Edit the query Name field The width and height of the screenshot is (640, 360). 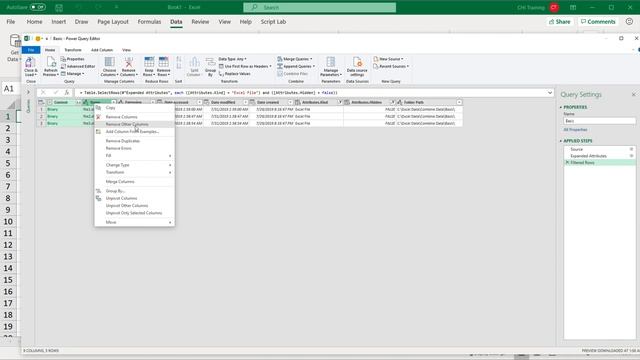click(x=599, y=121)
